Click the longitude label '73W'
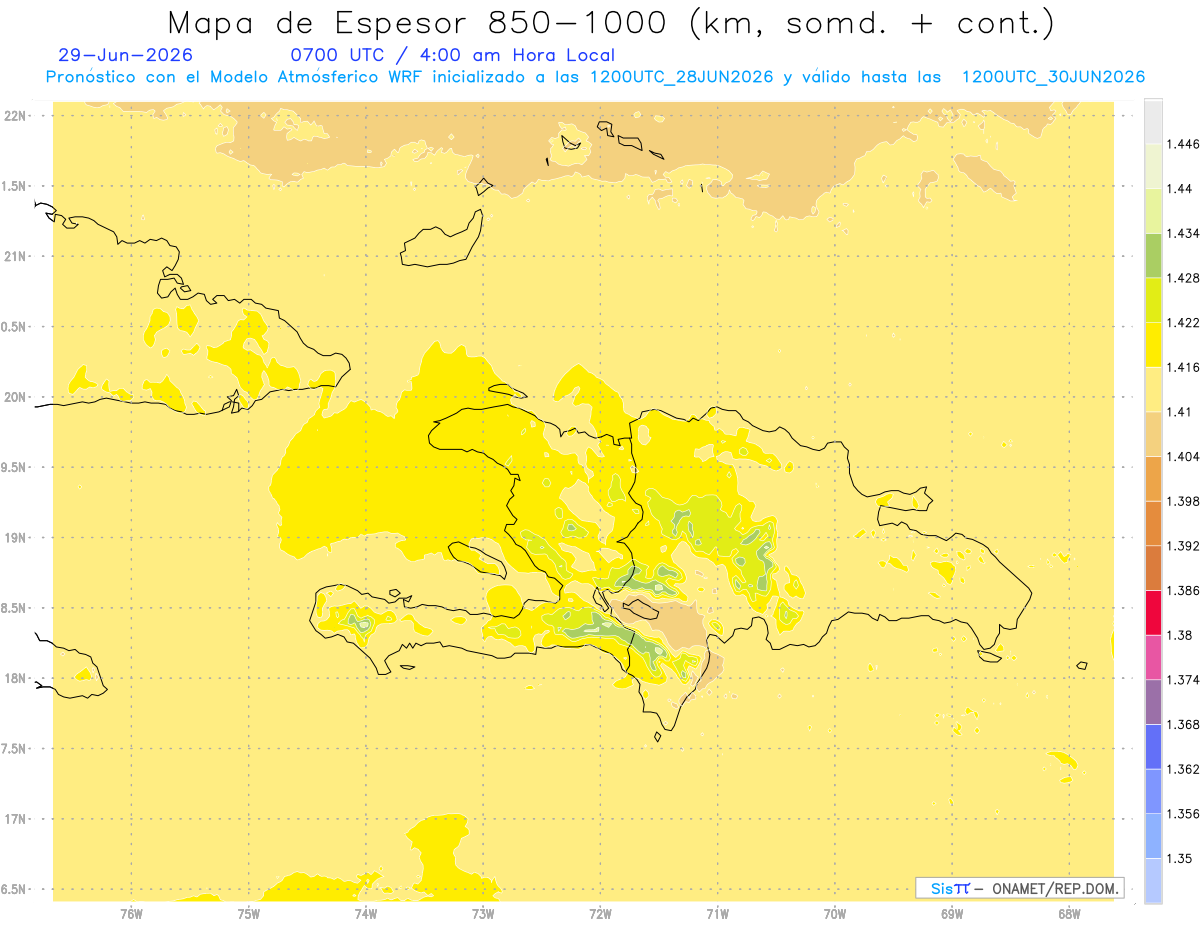This screenshot has height=927, width=1200. point(483,913)
